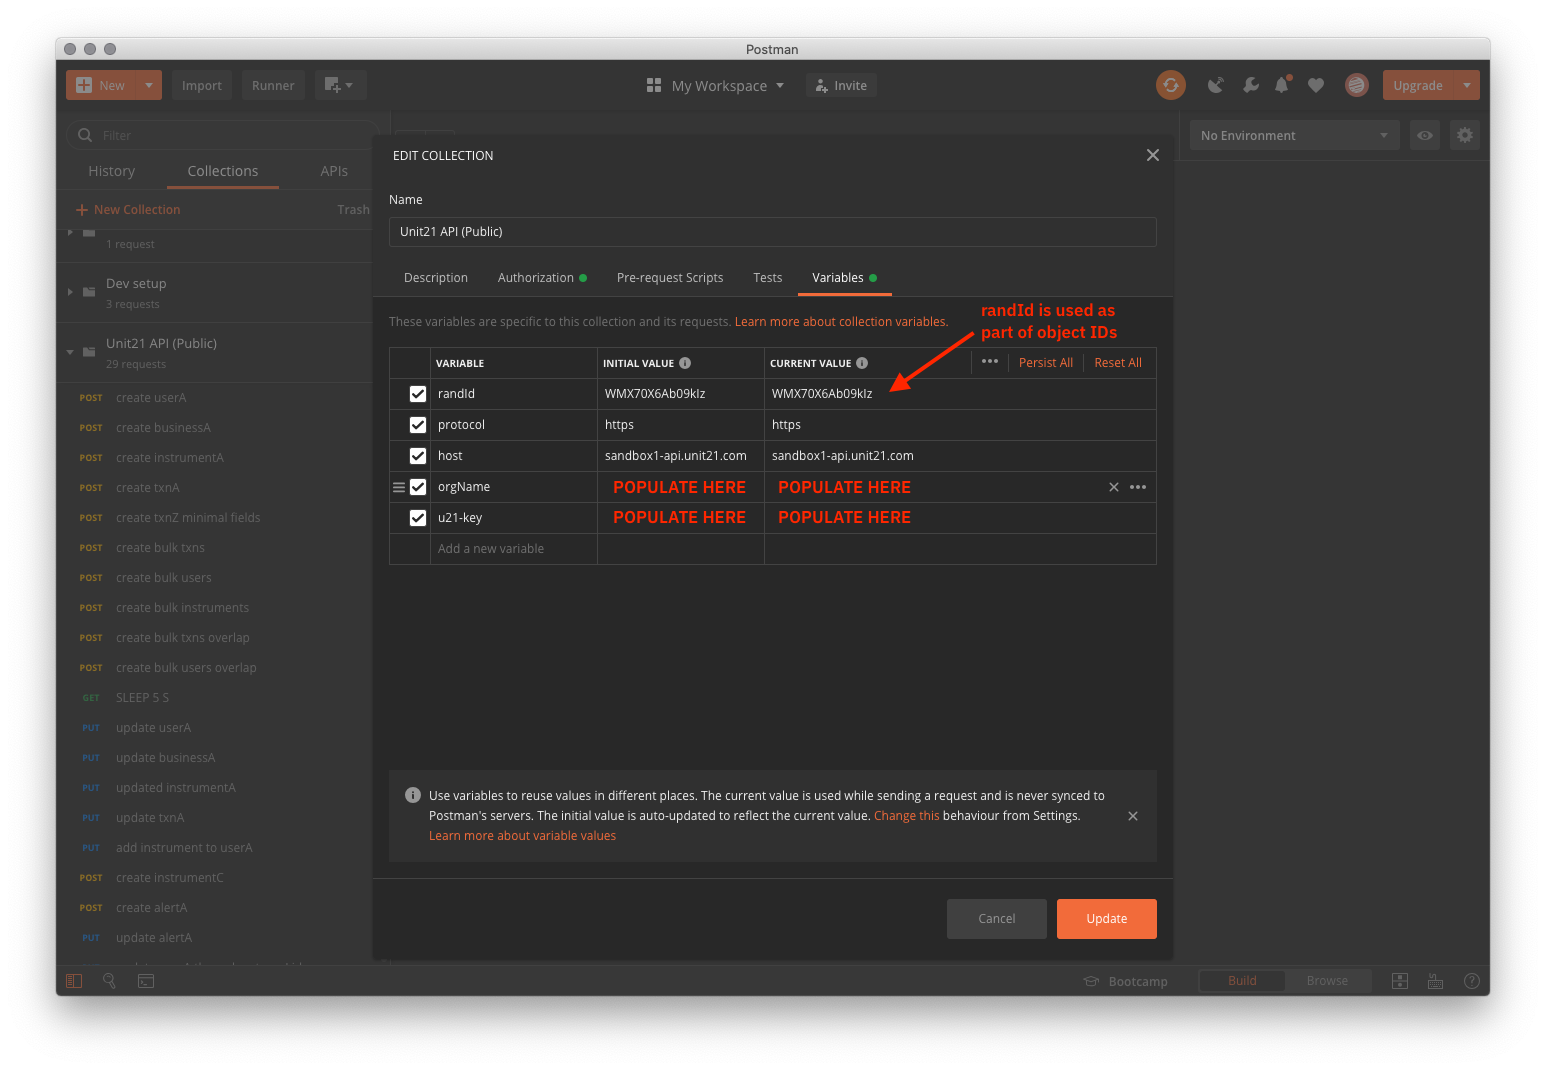Collapse the Unit21 API (Public) collection
1546x1070 pixels.
70,352
